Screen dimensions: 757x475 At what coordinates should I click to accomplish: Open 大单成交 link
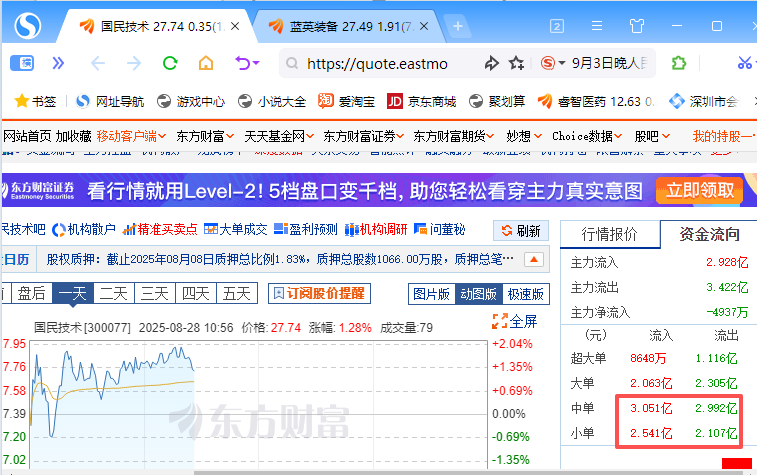coord(236,229)
